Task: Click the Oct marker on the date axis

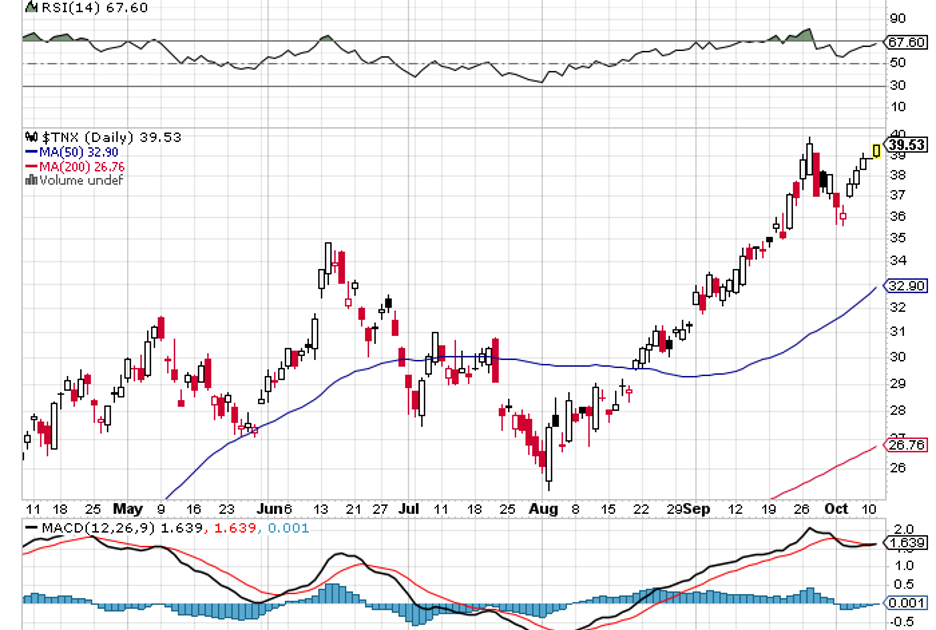Action: coord(835,508)
